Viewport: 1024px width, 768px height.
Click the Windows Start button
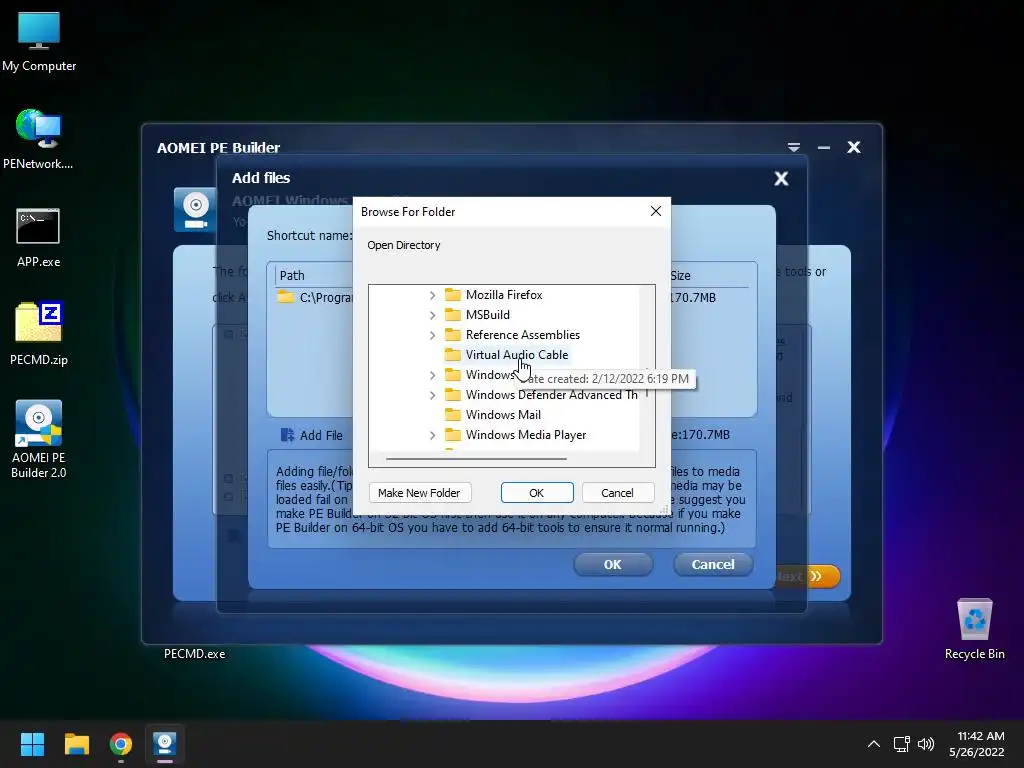pos(32,744)
